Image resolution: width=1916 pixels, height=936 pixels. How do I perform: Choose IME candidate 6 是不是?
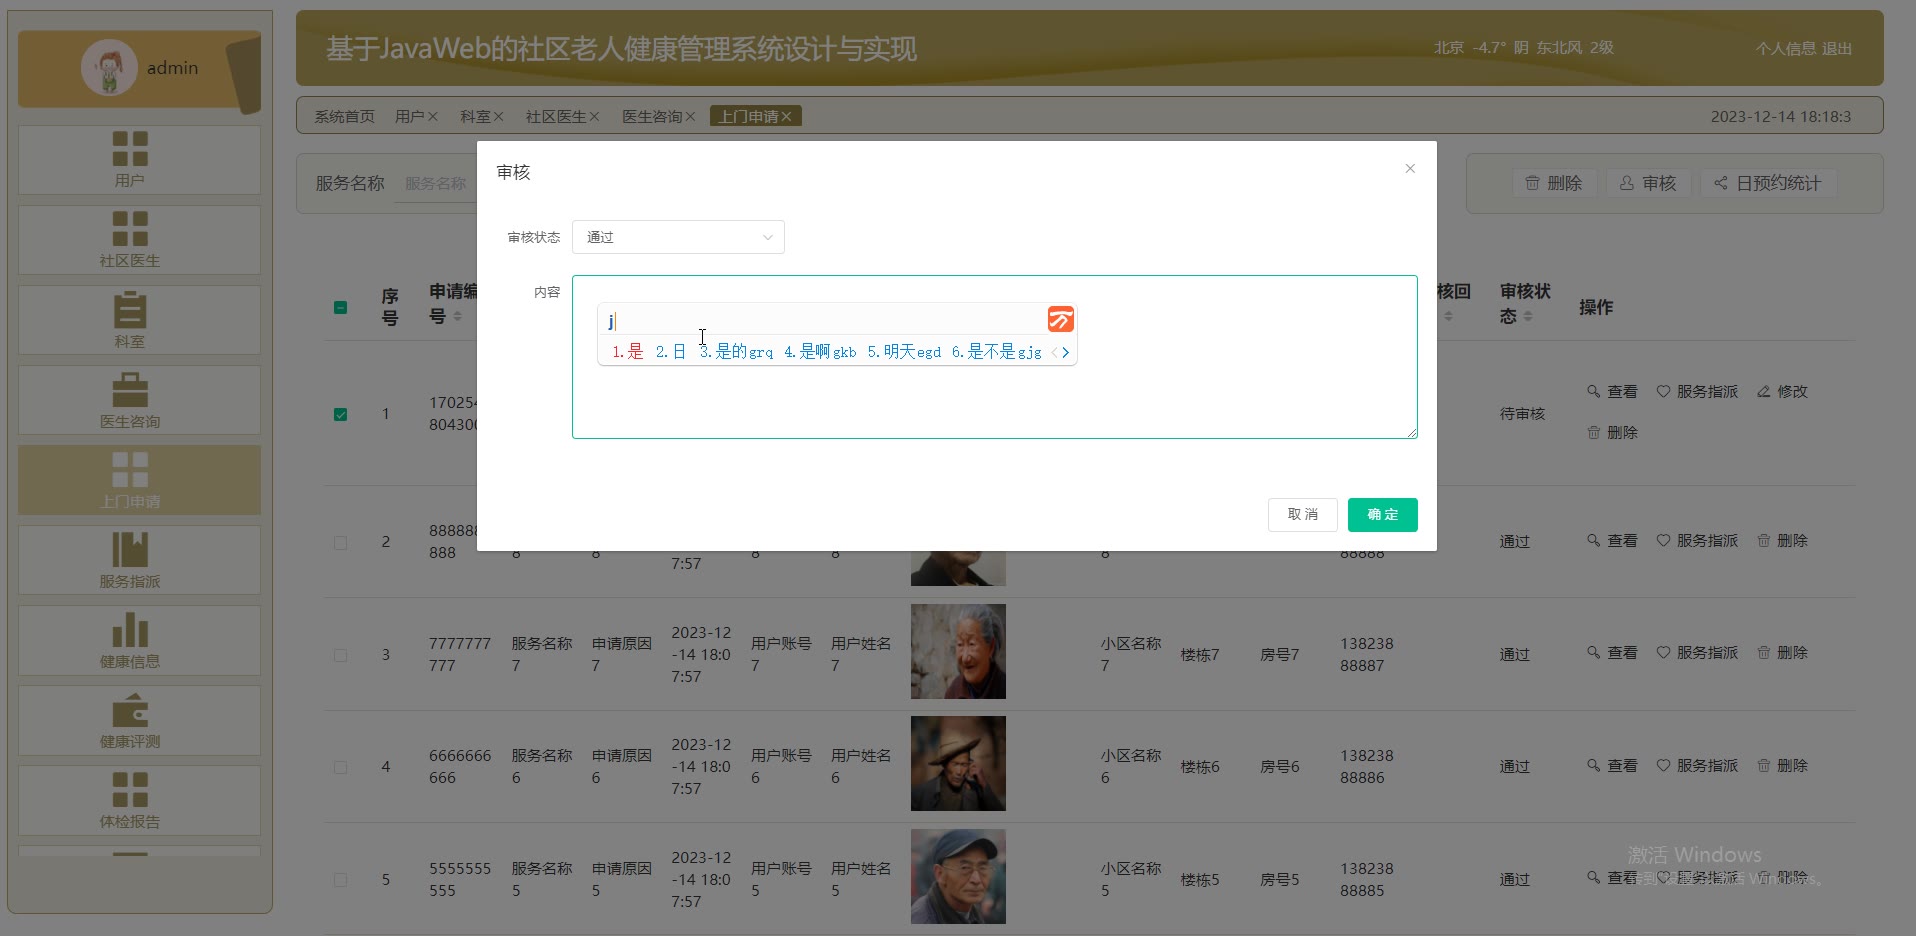996,352
